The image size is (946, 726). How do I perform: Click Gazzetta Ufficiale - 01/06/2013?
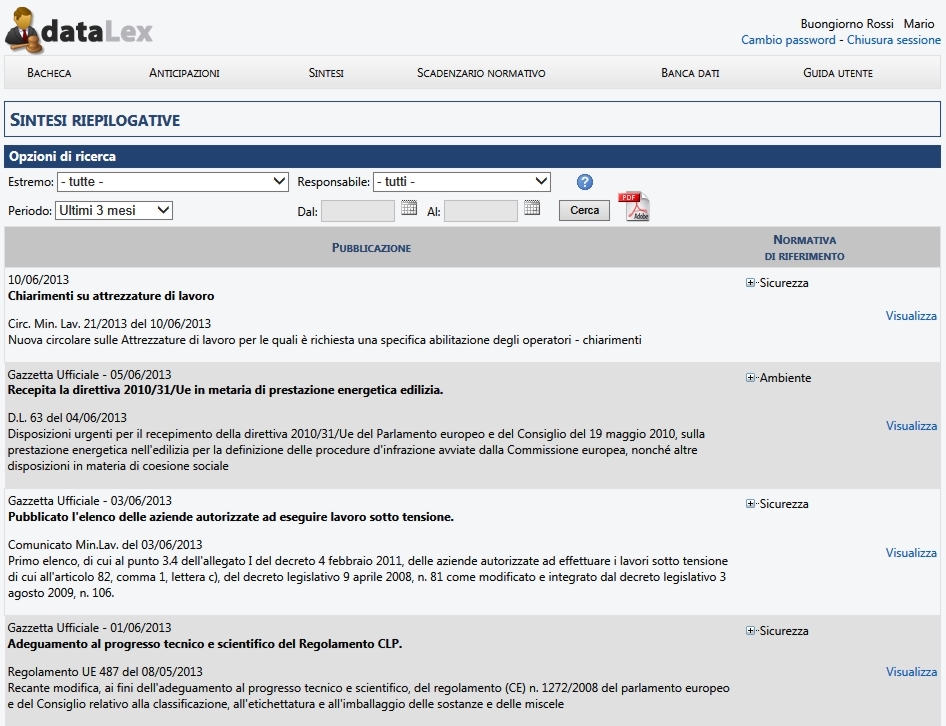[89, 628]
